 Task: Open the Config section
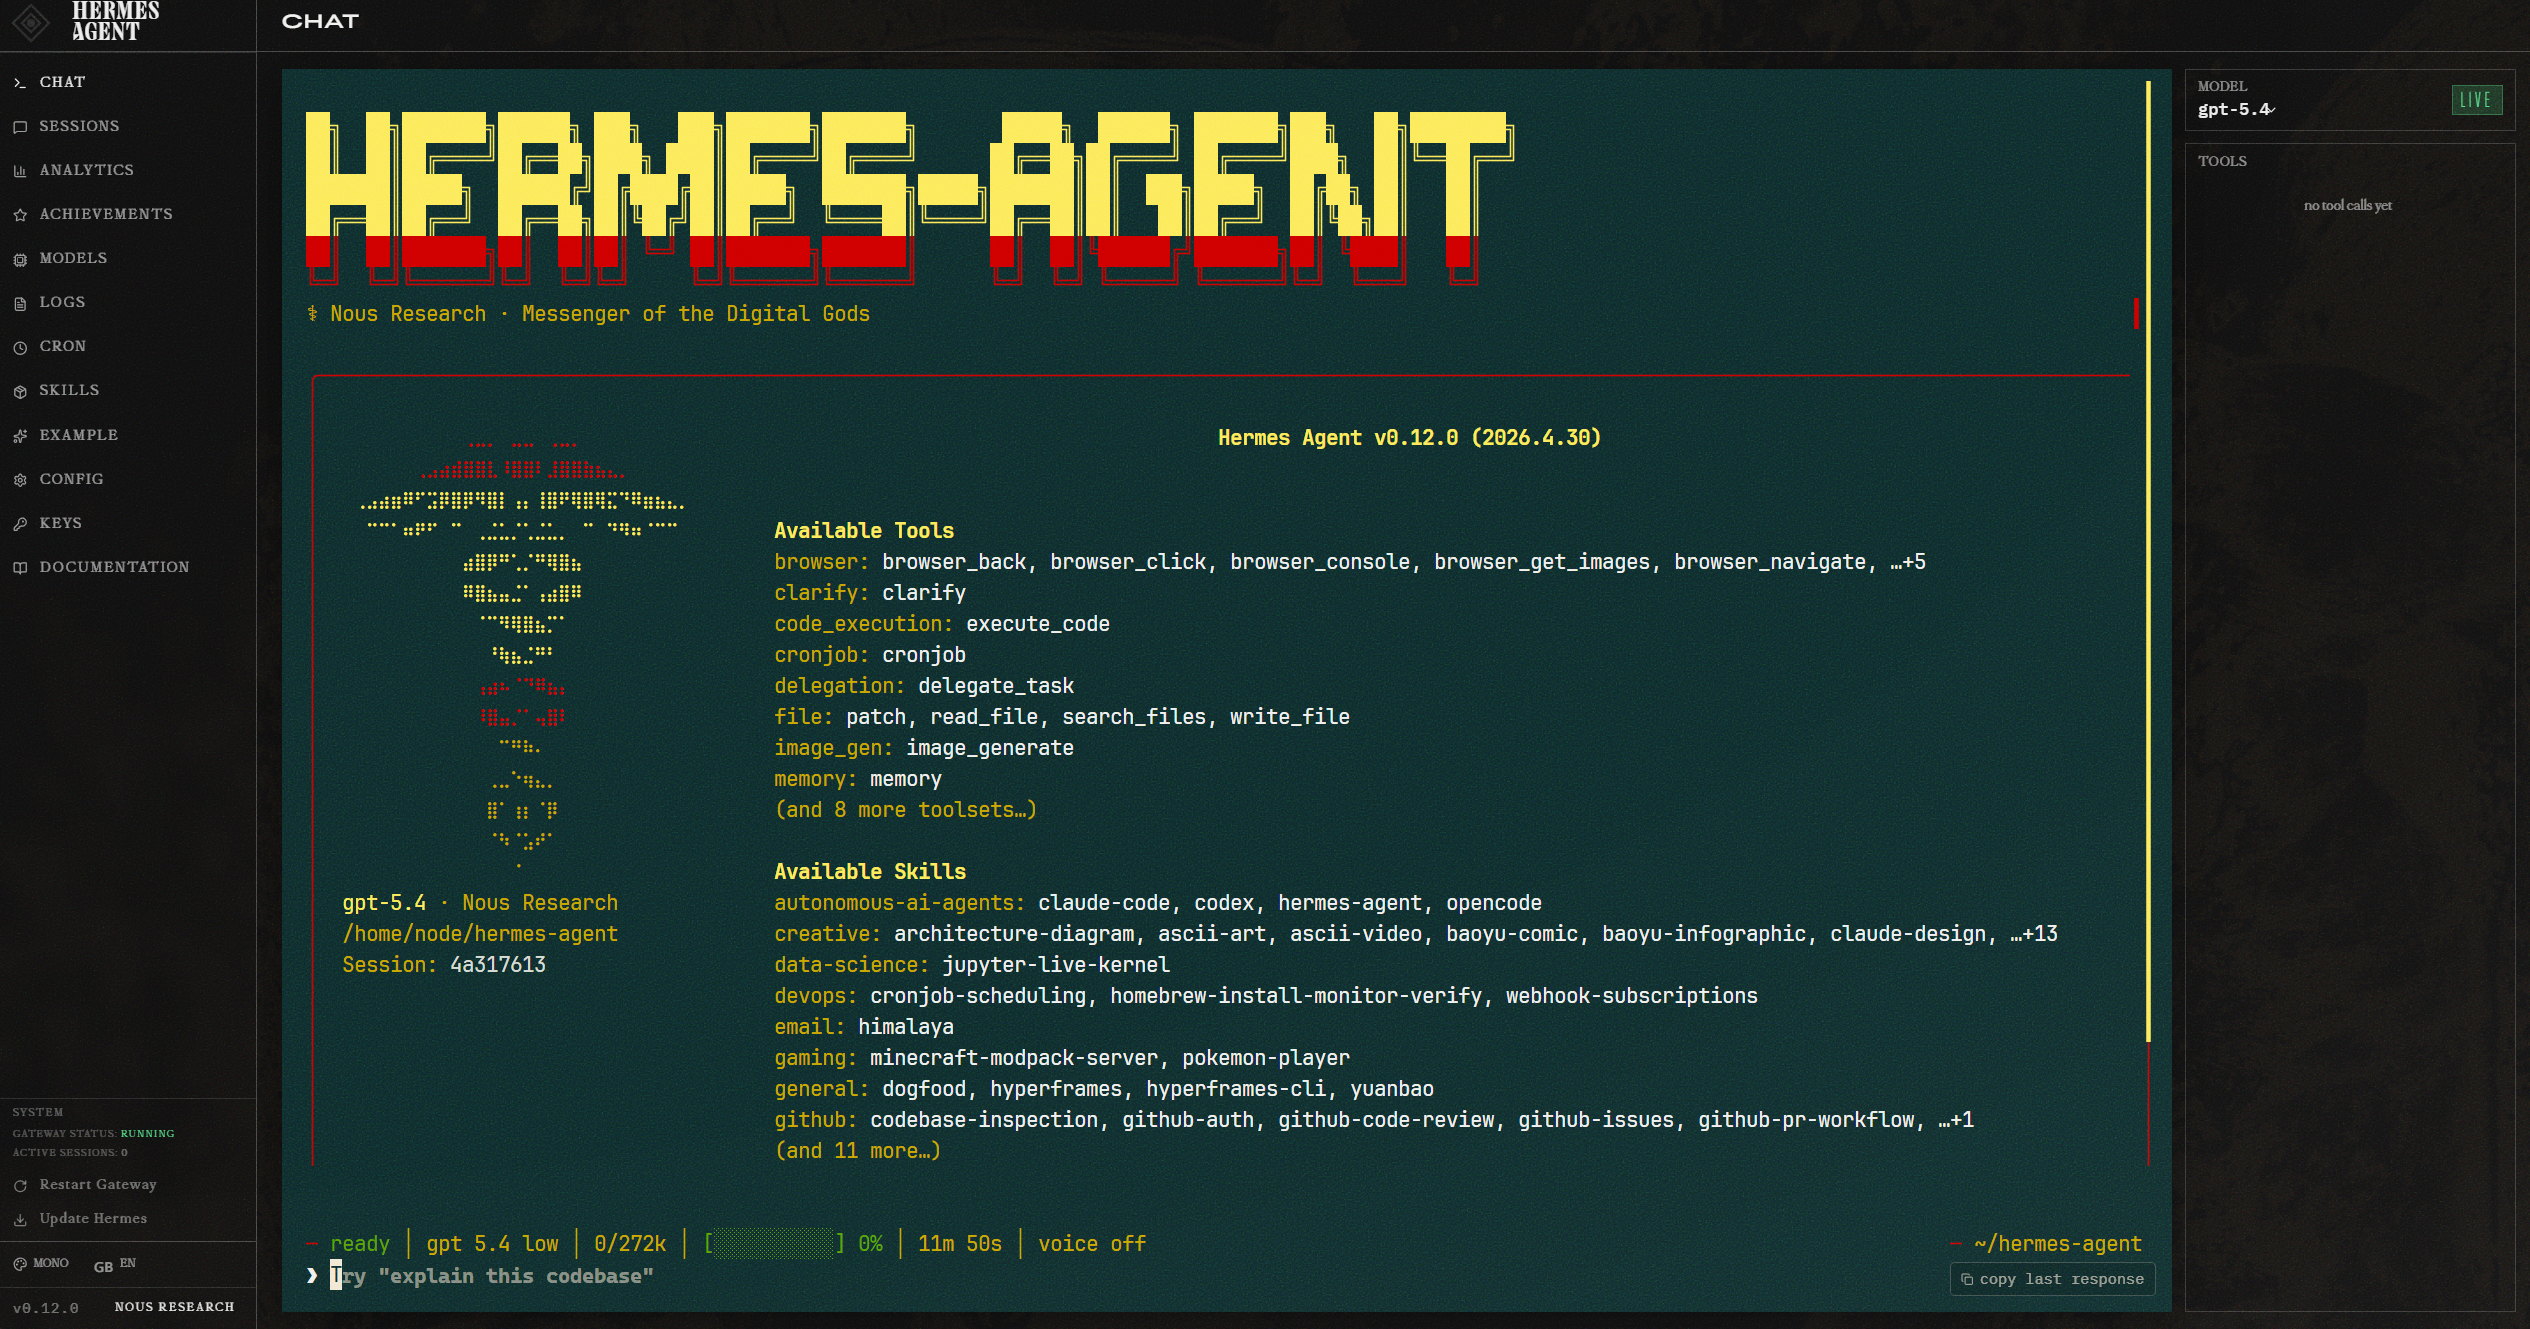[x=71, y=479]
